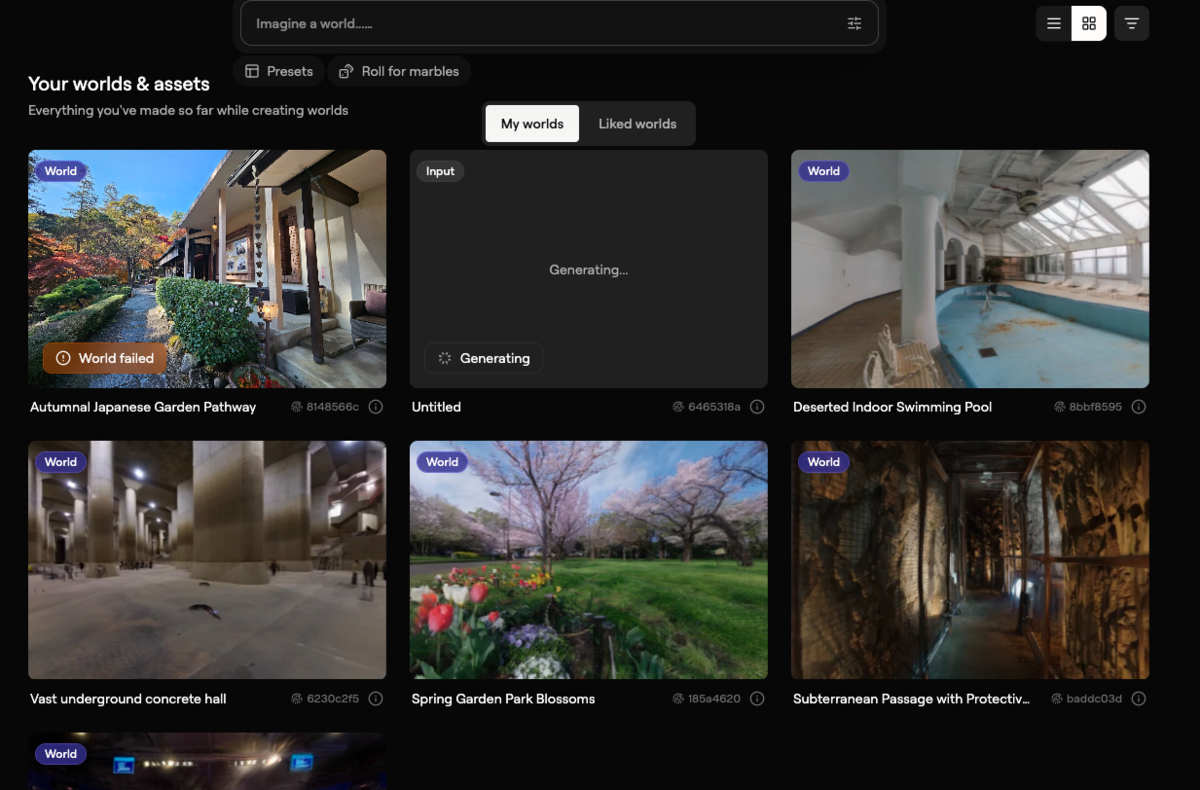Image resolution: width=1200 pixels, height=790 pixels.
Task: Switch to grid view layout
Action: (x=1089, y=23)
